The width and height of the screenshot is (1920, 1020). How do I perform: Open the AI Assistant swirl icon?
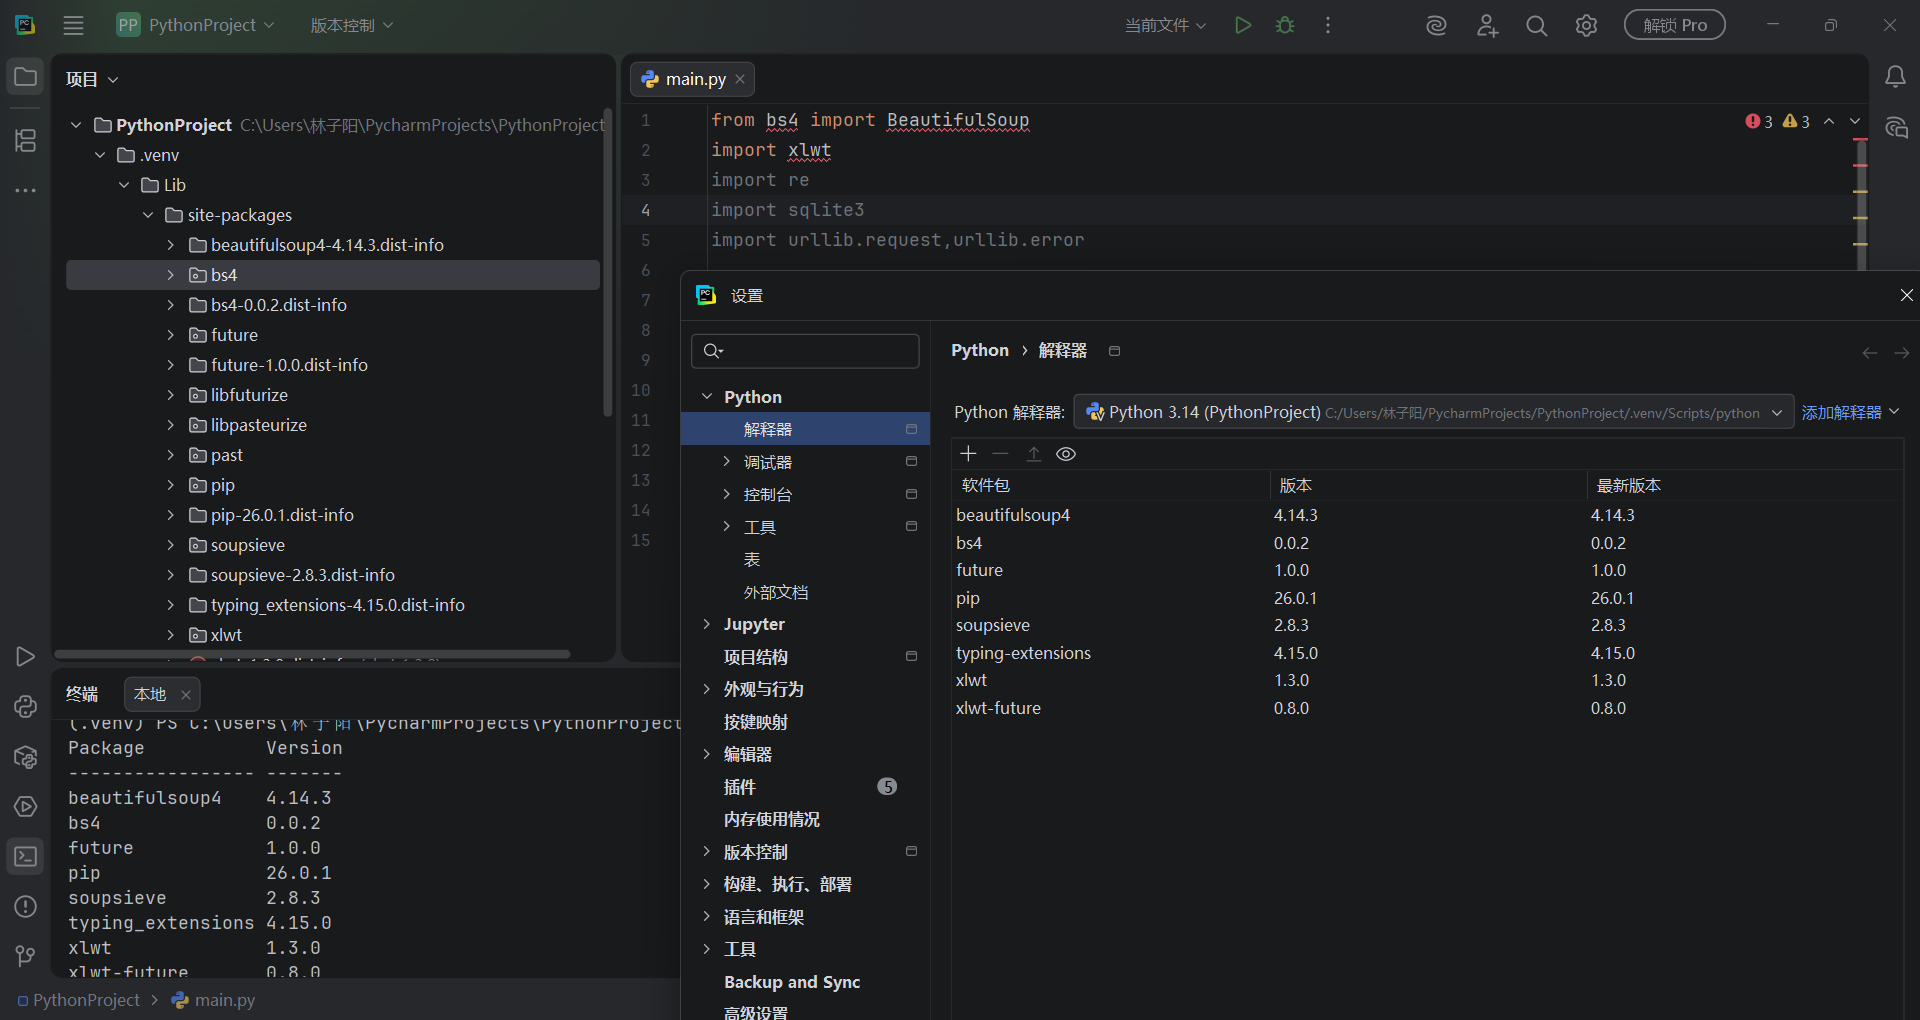tap(1436, 25)
